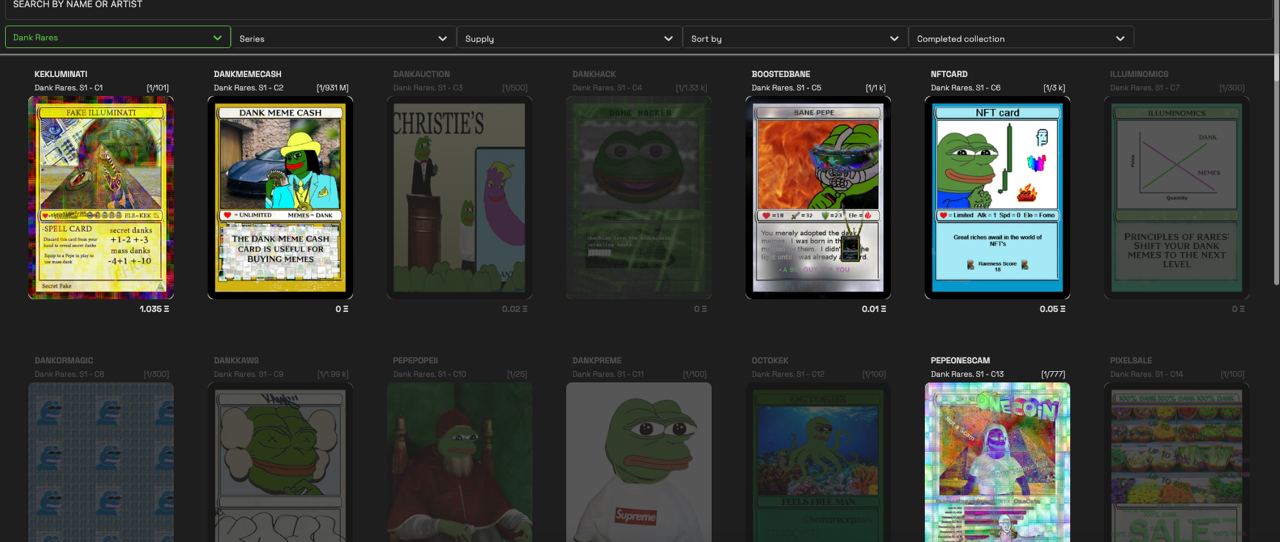This screenshot has width=1280, height=542.
Task: Open the DANKHACK card image
Action: pyautogui.click(x=639, y=197)
